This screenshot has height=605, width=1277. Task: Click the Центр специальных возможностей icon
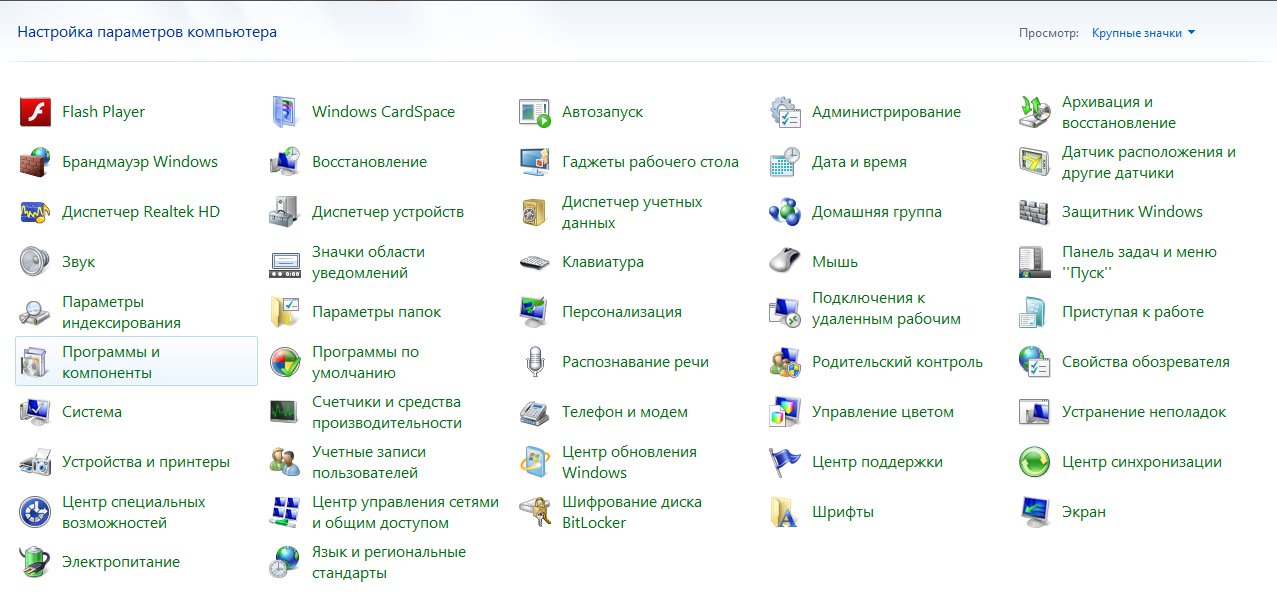[35, 512]
